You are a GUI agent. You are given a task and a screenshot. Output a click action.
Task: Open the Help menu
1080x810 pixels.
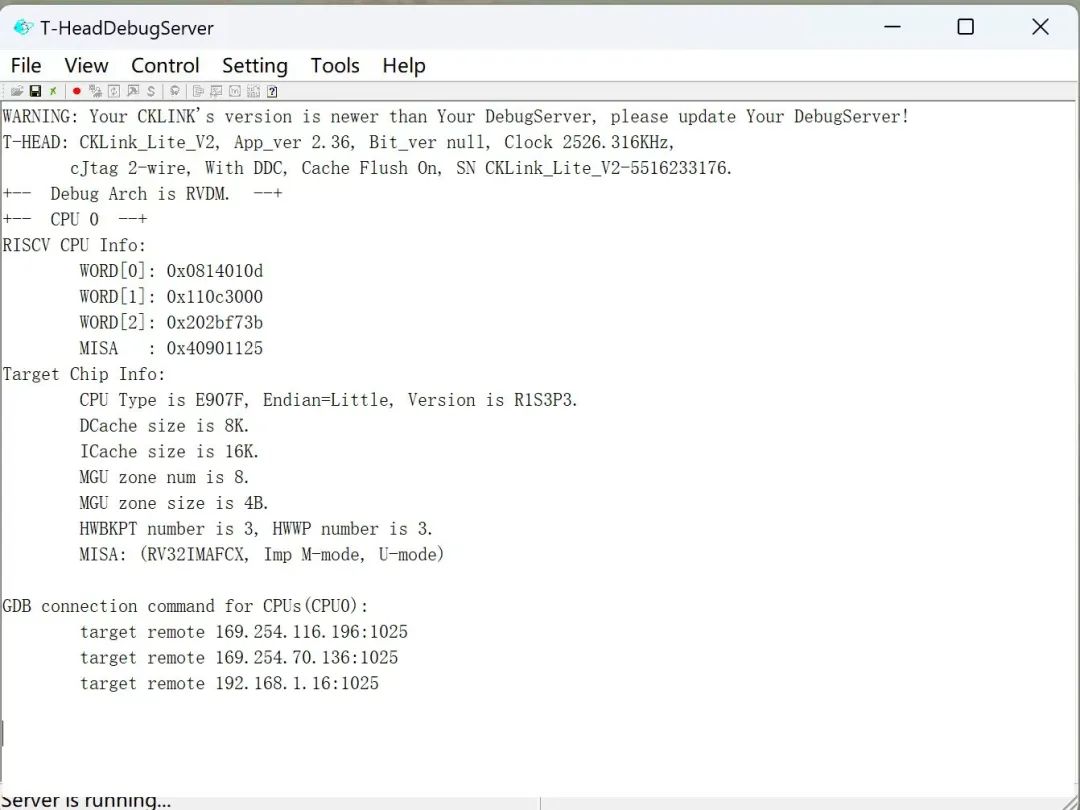pyautogui.click(x=403, y=65)
